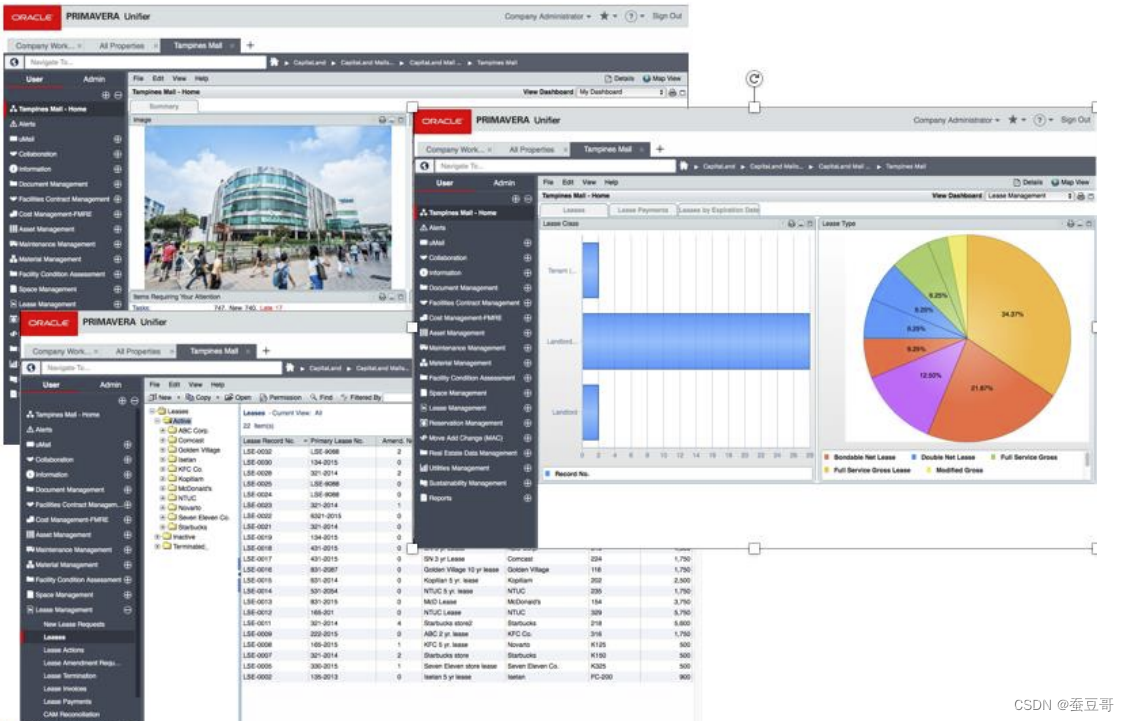Click Lease Record No. column header
The width and height of the screenshot is (1129, 721).
click(274, 440)
